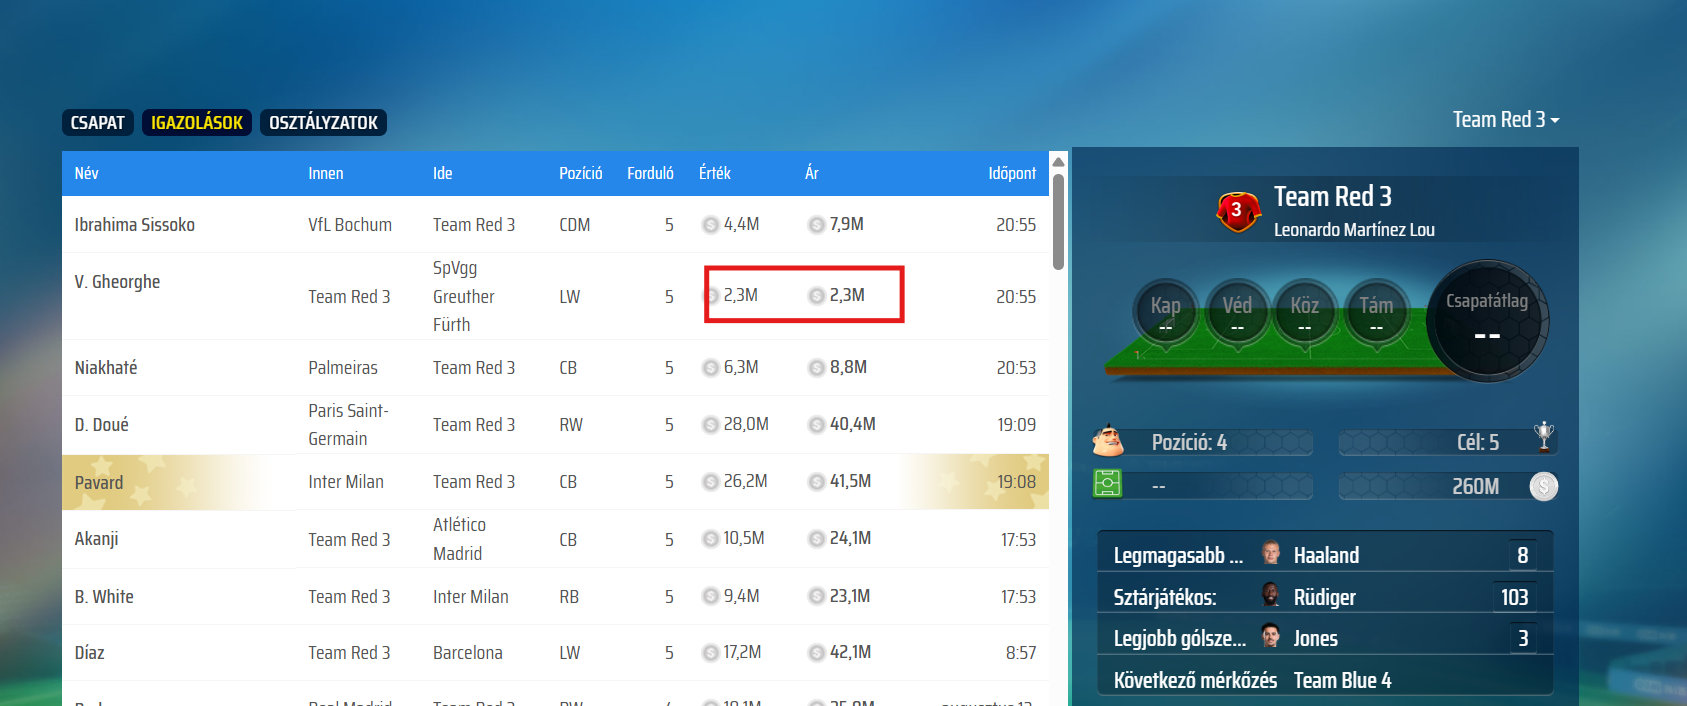The image size is (1687, 706).
Task: Click the coin icon beside 260M budget
Action: 1543,486
